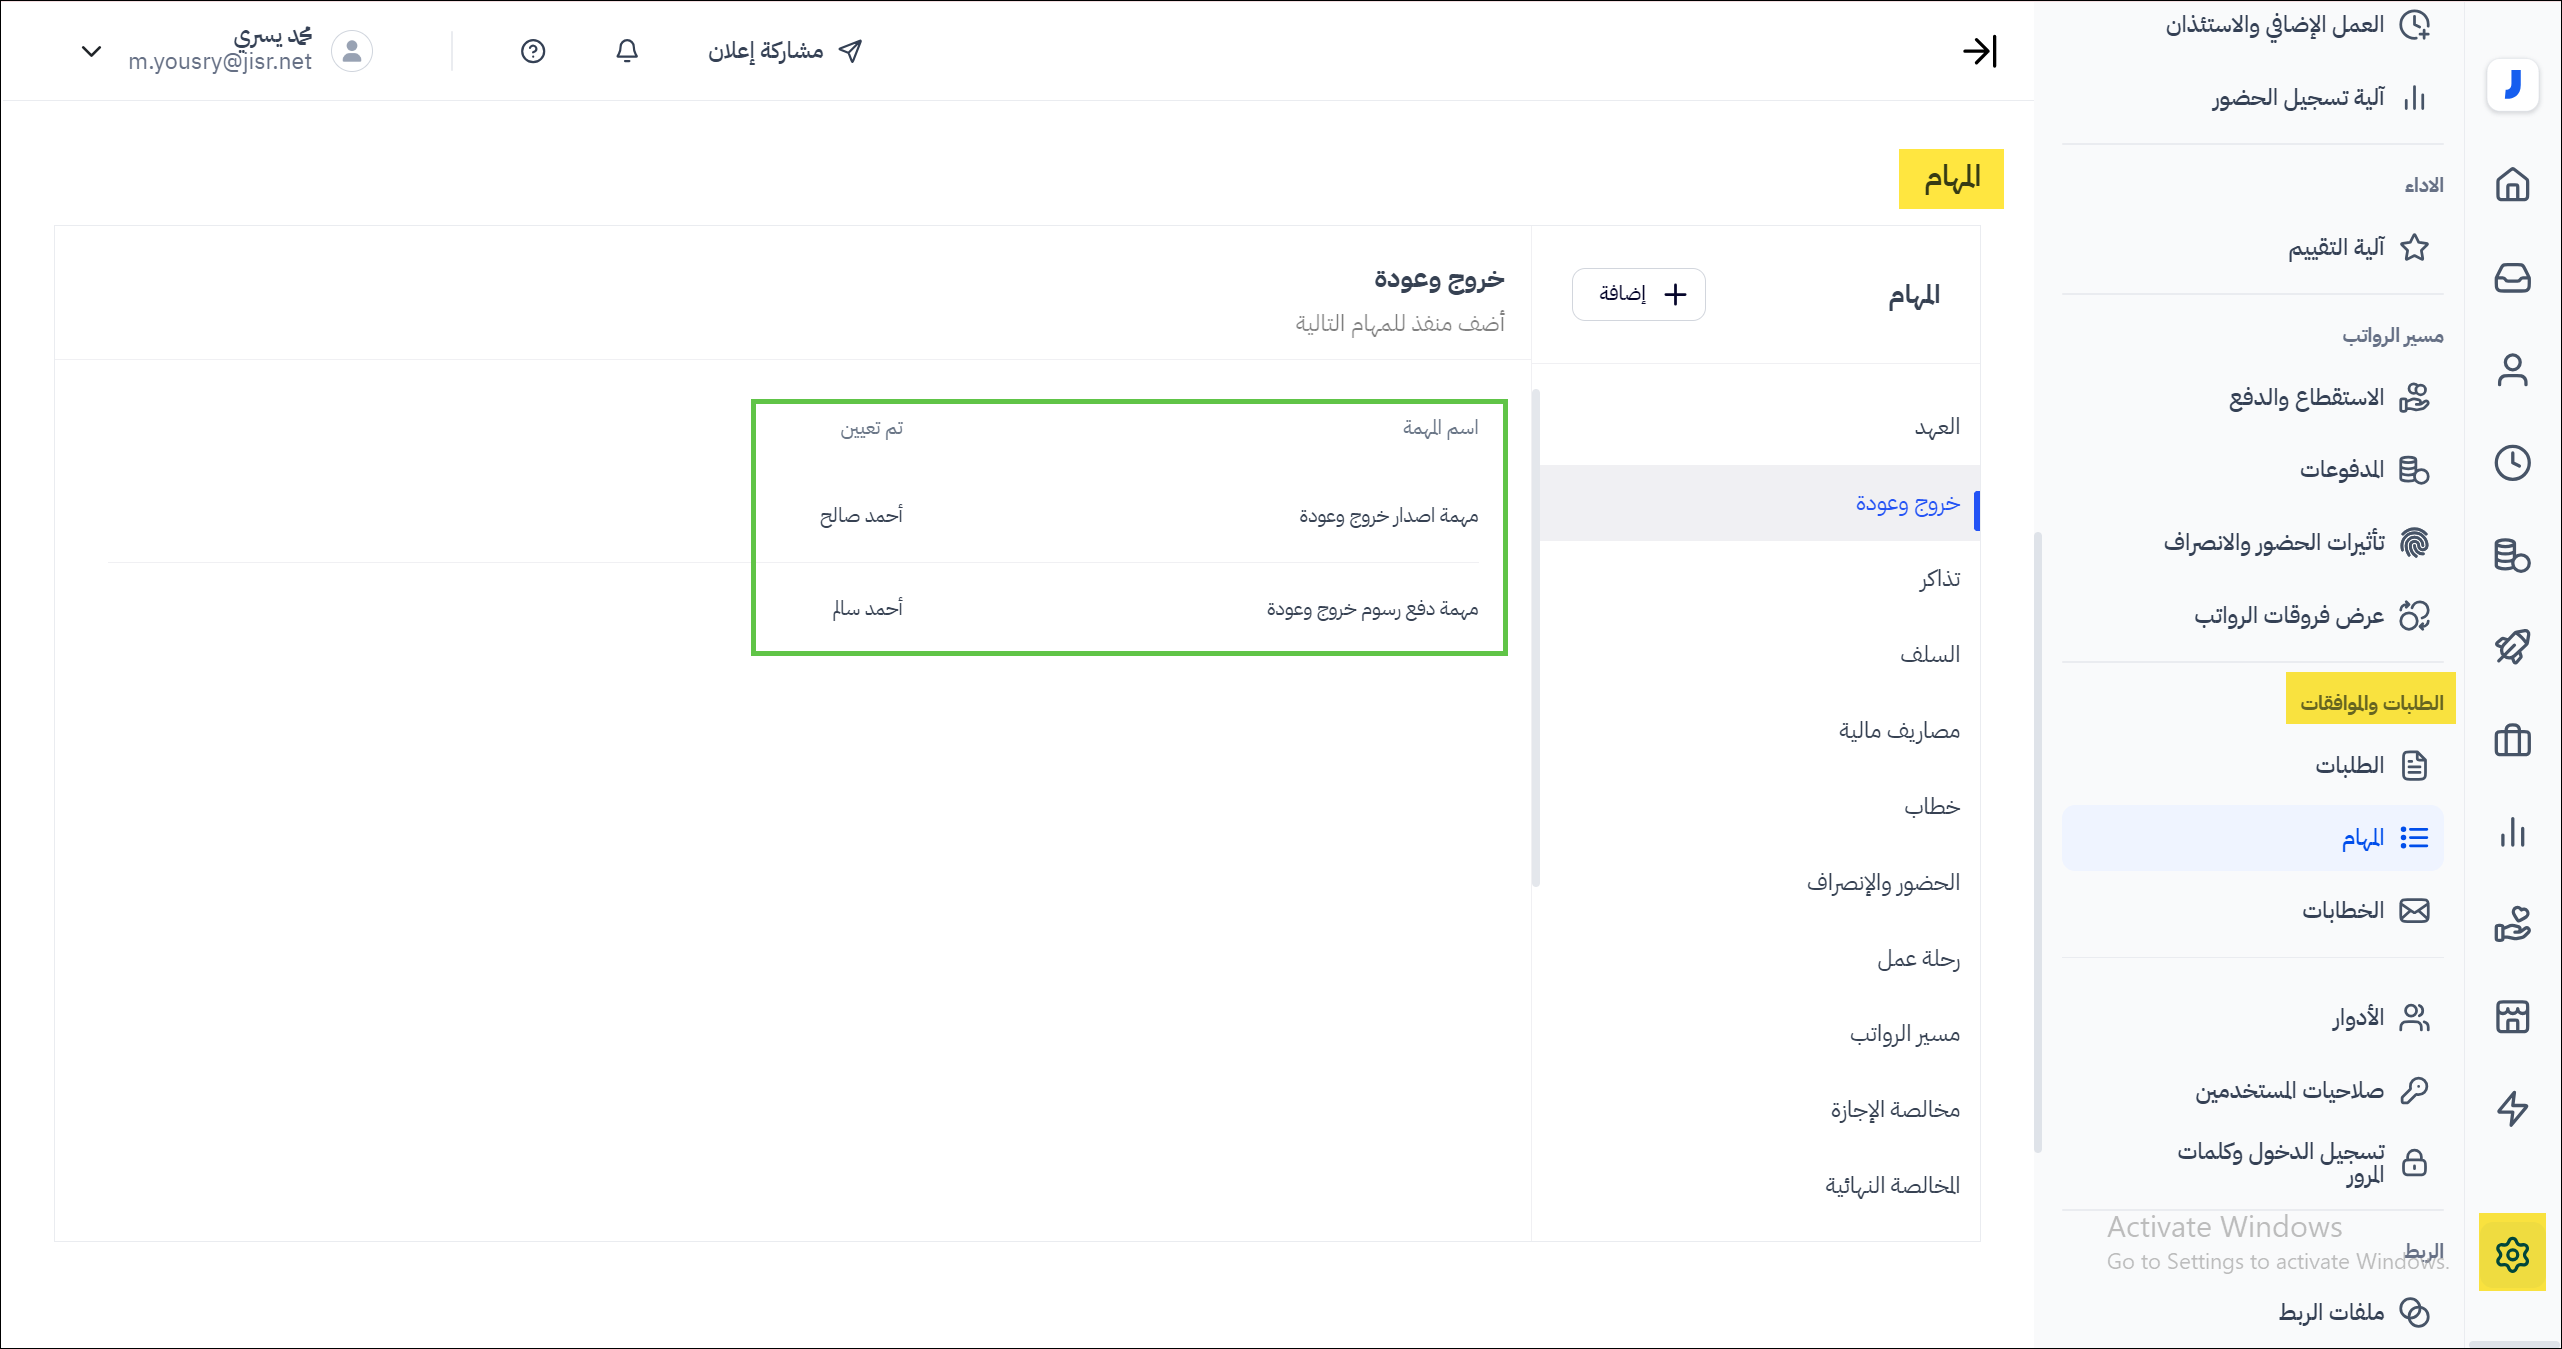Expand the user account dropdown chevron

click(91, 51)
